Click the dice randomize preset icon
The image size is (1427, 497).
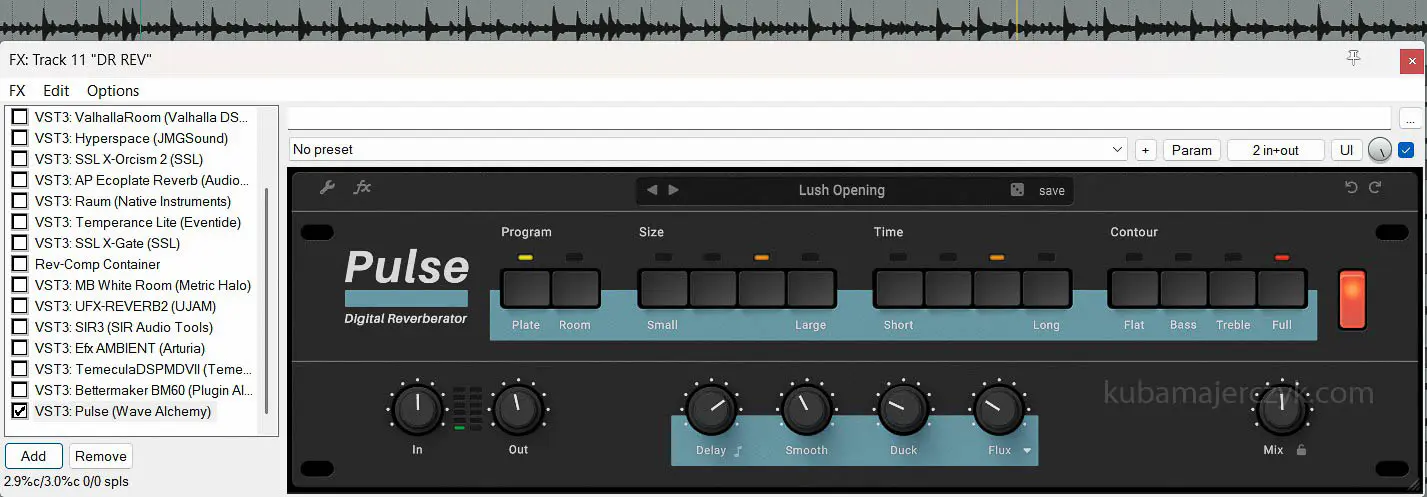click(1017, 190)
